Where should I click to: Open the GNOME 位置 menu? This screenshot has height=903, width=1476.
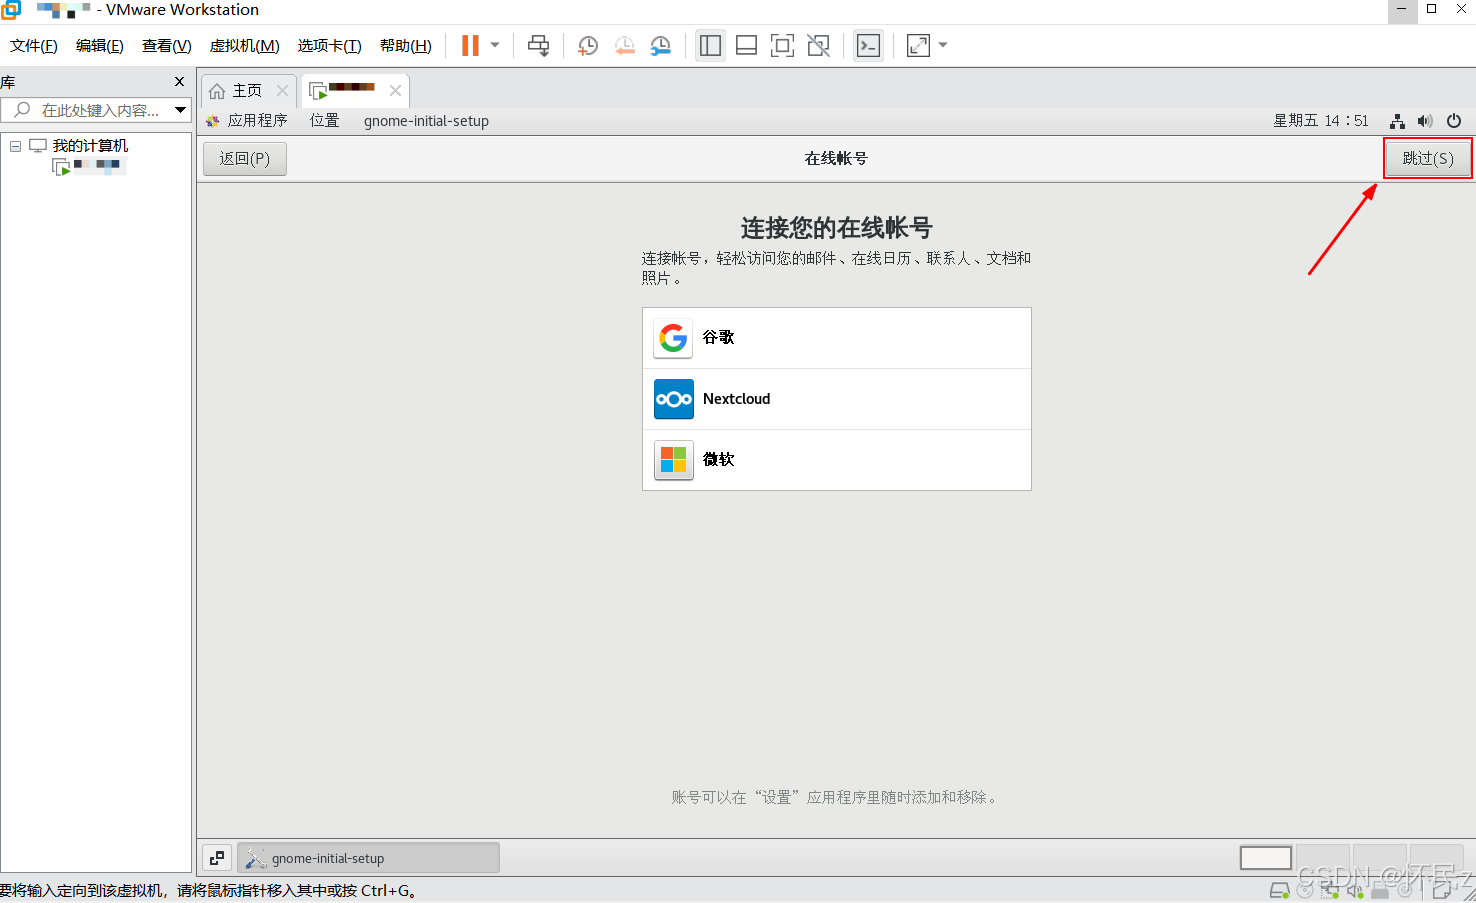point(324,121)
